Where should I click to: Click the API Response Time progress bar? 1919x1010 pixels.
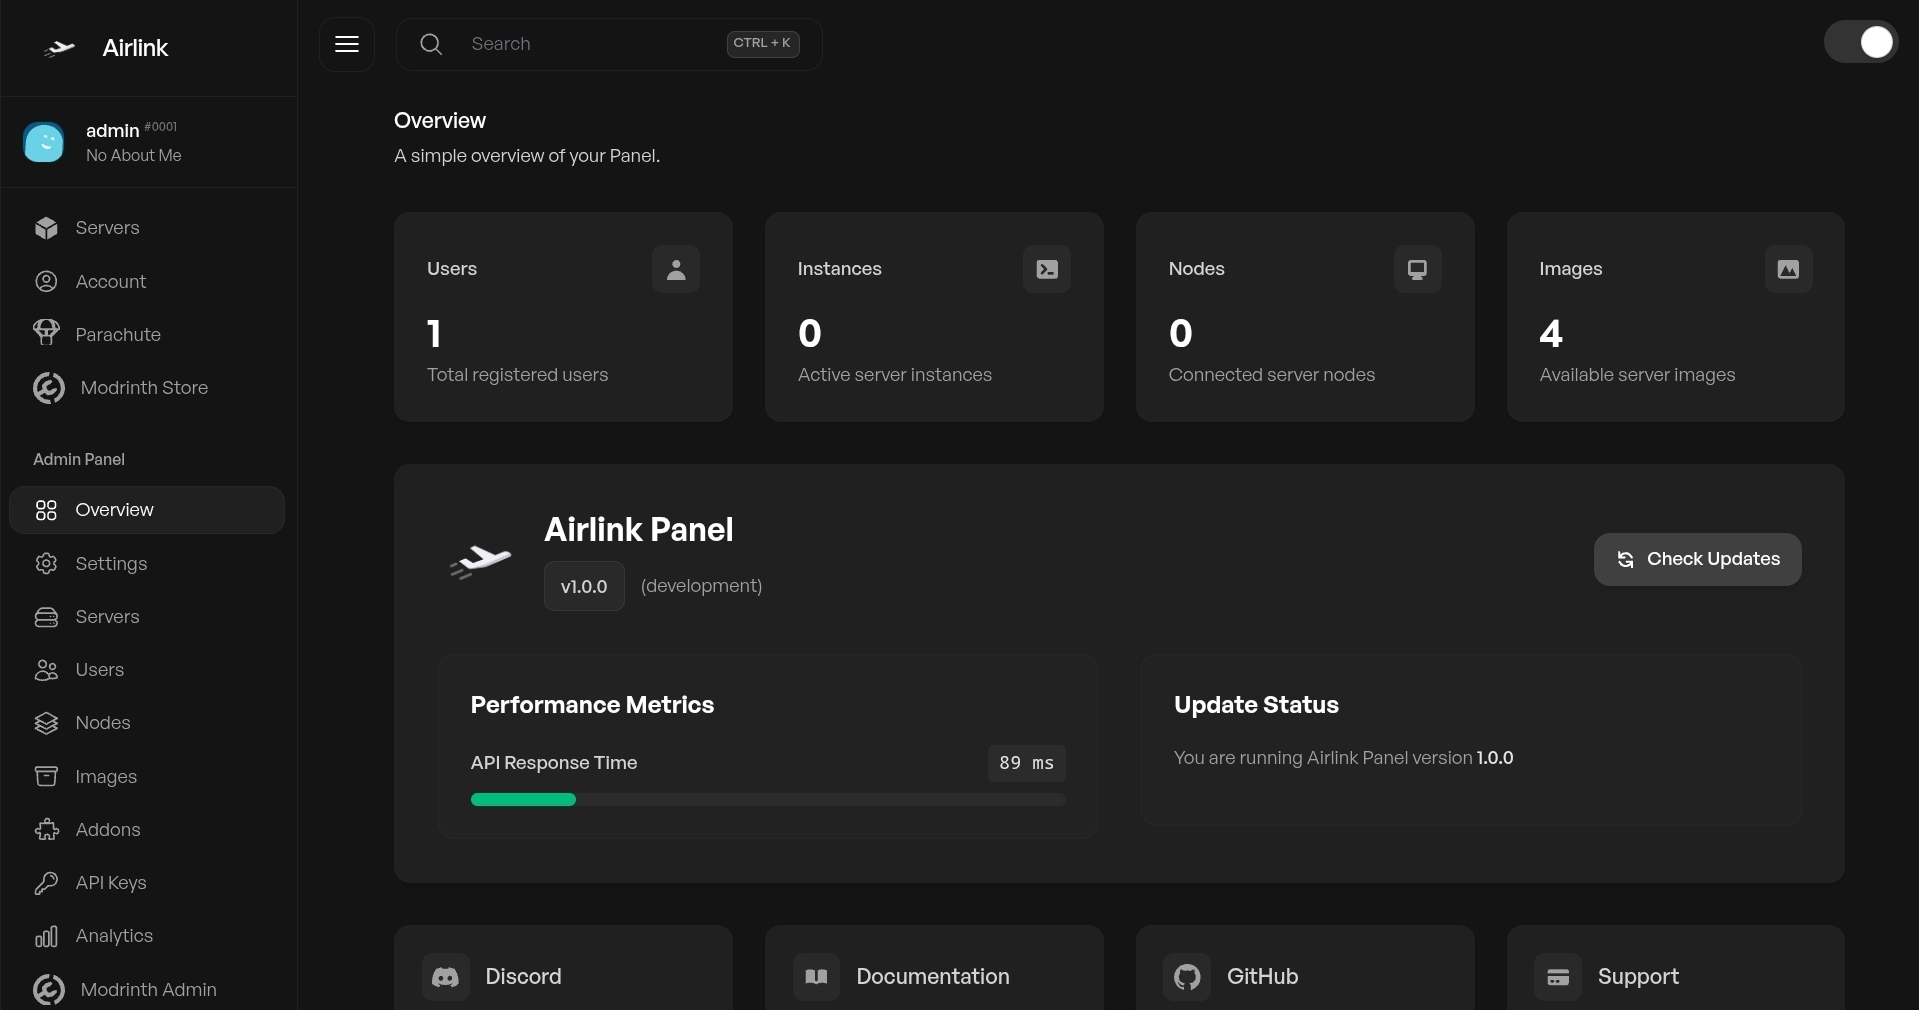[767, 800]
